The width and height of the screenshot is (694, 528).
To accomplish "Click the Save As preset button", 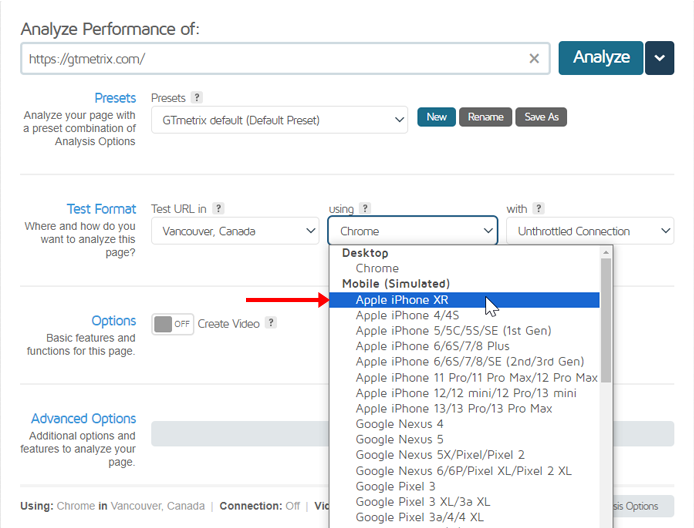I will pyautogui.click(x=541, y=117).
